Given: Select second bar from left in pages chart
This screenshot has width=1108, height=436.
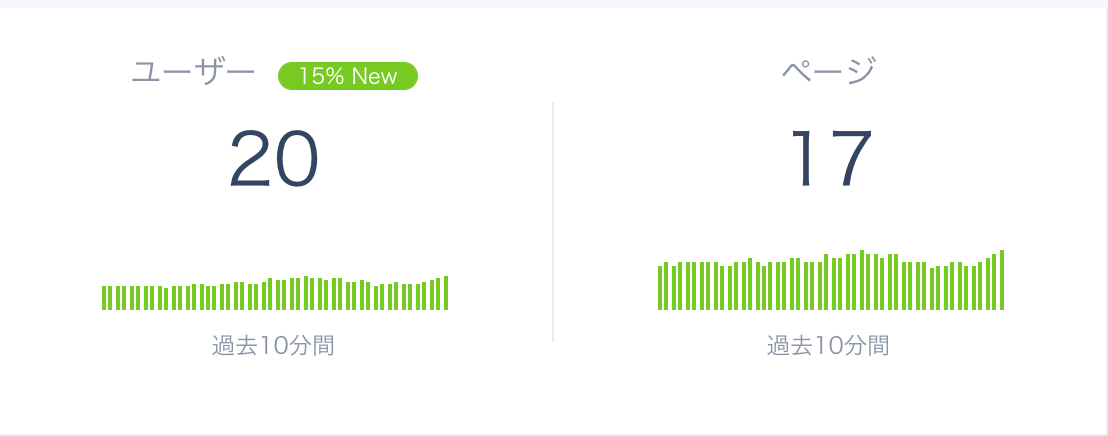Looking at the screenshot, I should 667,286.
